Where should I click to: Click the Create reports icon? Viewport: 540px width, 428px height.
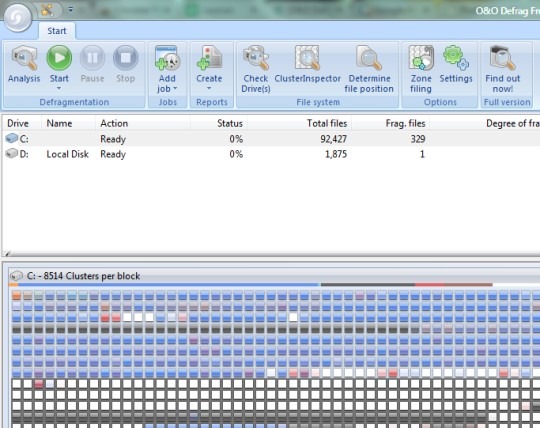click(209, 59)
